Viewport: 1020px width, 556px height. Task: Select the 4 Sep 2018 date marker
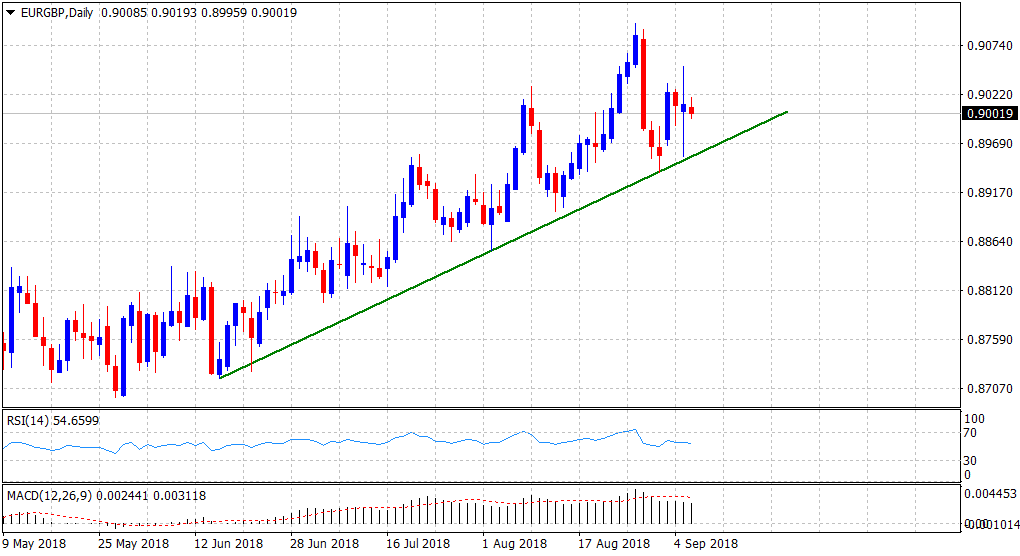click(x=706, y=544)
